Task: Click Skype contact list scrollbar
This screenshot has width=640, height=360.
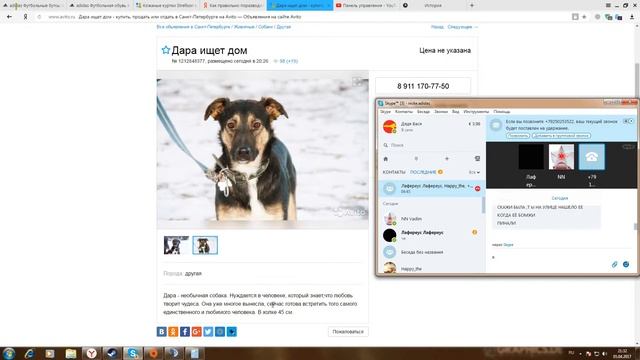Action: [483, 204]
